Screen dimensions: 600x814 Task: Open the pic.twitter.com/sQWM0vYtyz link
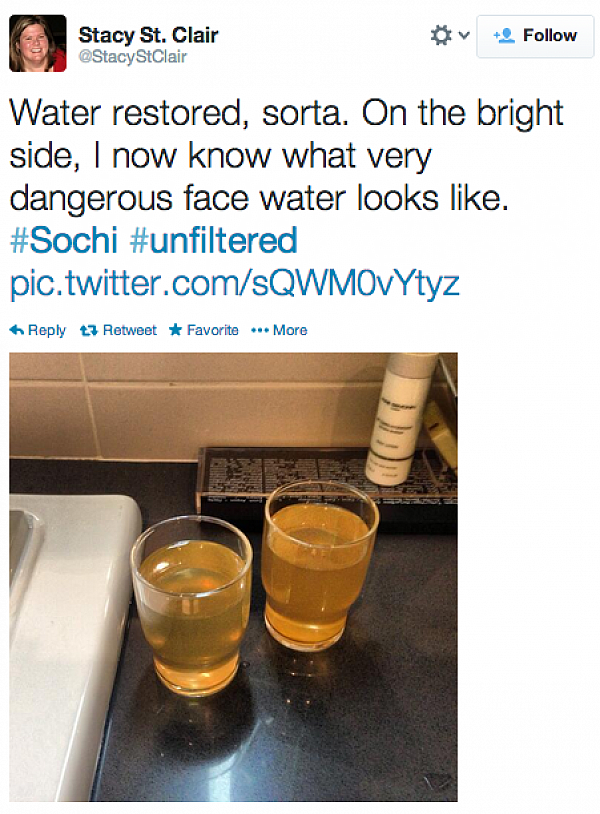235,283
